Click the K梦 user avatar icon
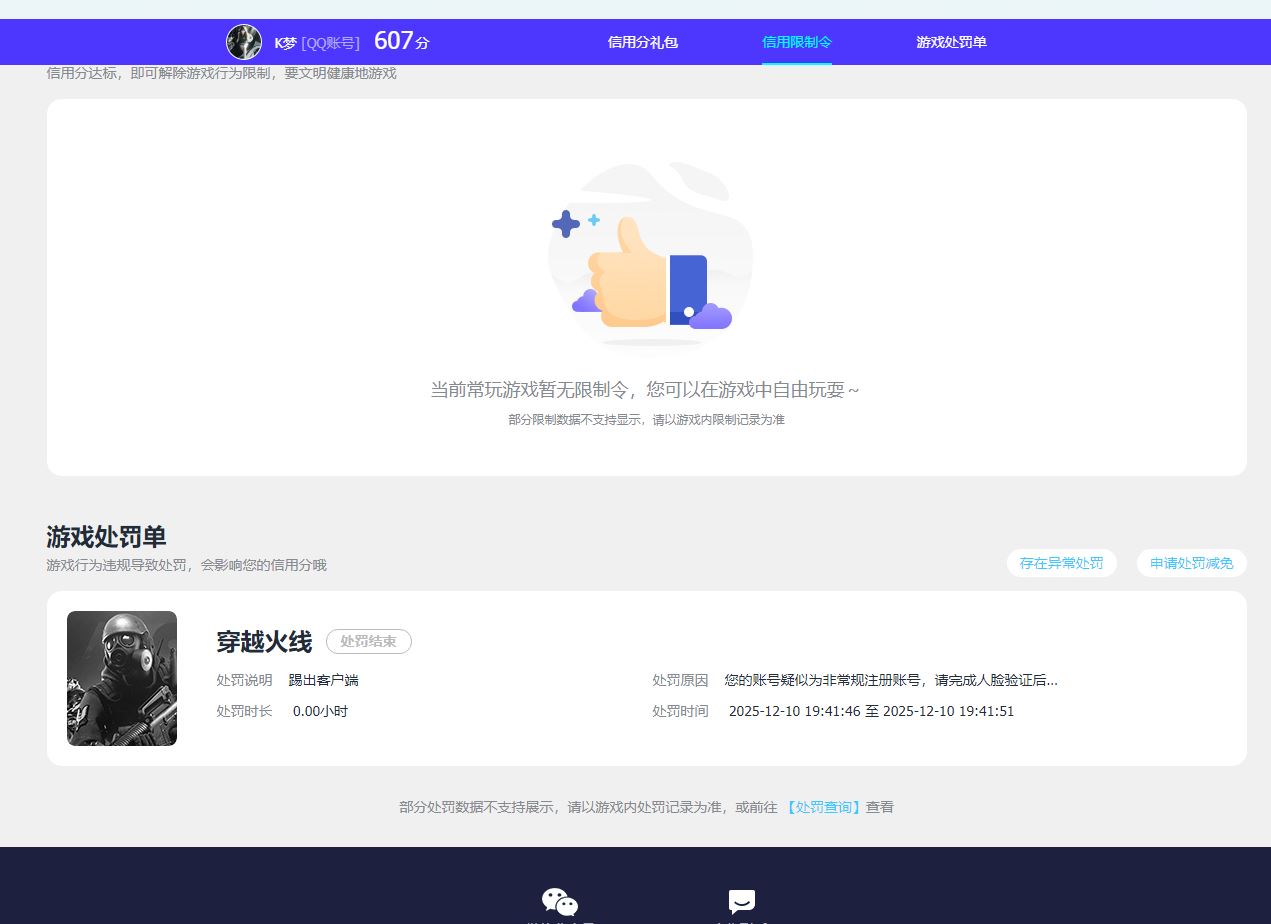 [x=244, y=42]
